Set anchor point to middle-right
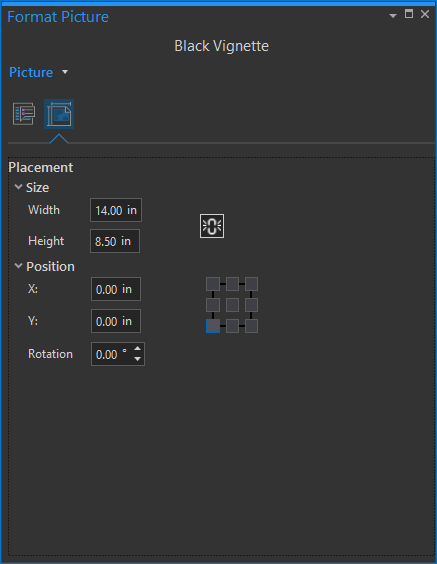The height and width of the screenshot is (564, 437). click(251, 305)
